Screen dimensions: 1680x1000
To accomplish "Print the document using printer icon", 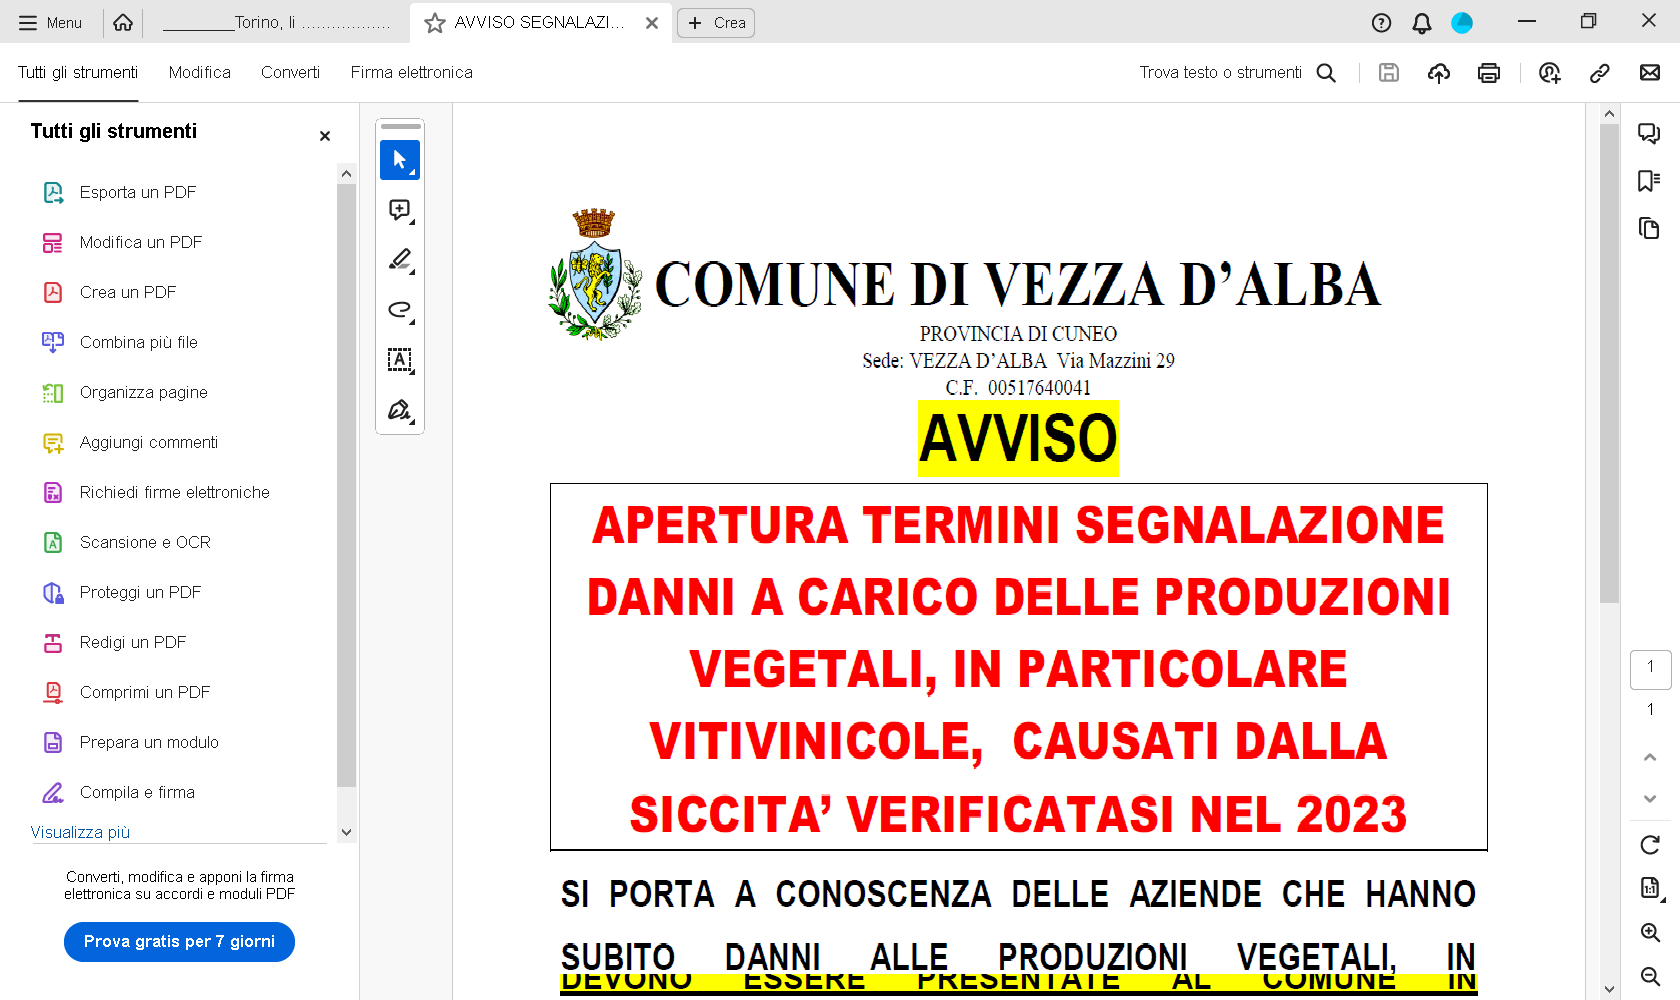I will (1488, 73).
